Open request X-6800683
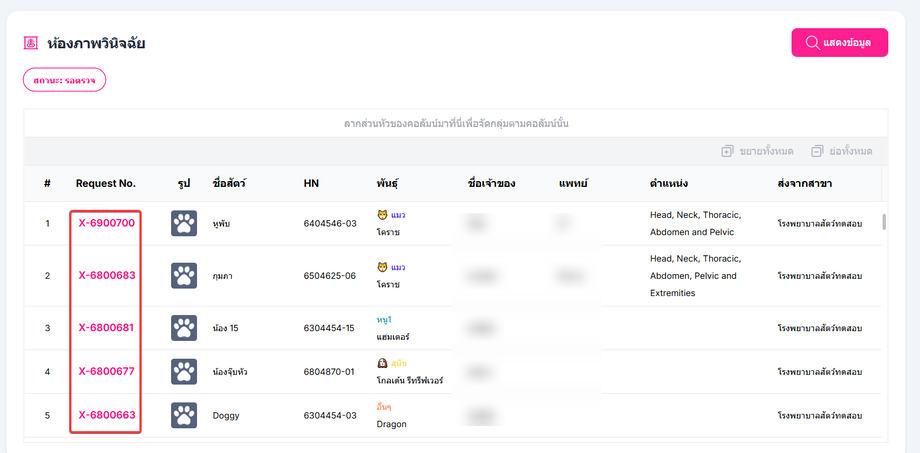Screen dimensions: 920x453 [106, 275]
